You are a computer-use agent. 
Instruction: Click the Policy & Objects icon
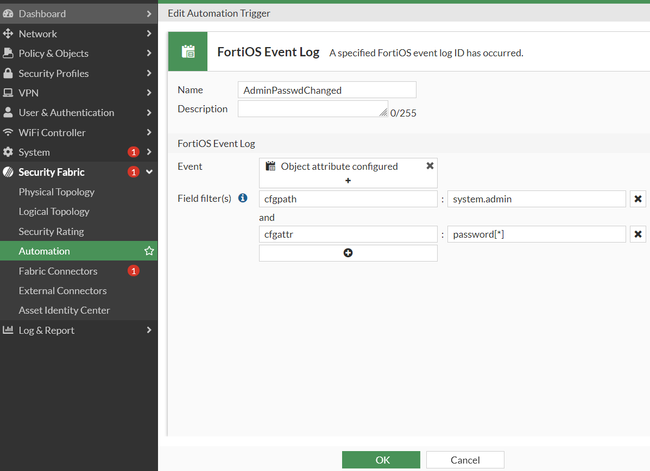pyautogui.click(x=8, y=53)
